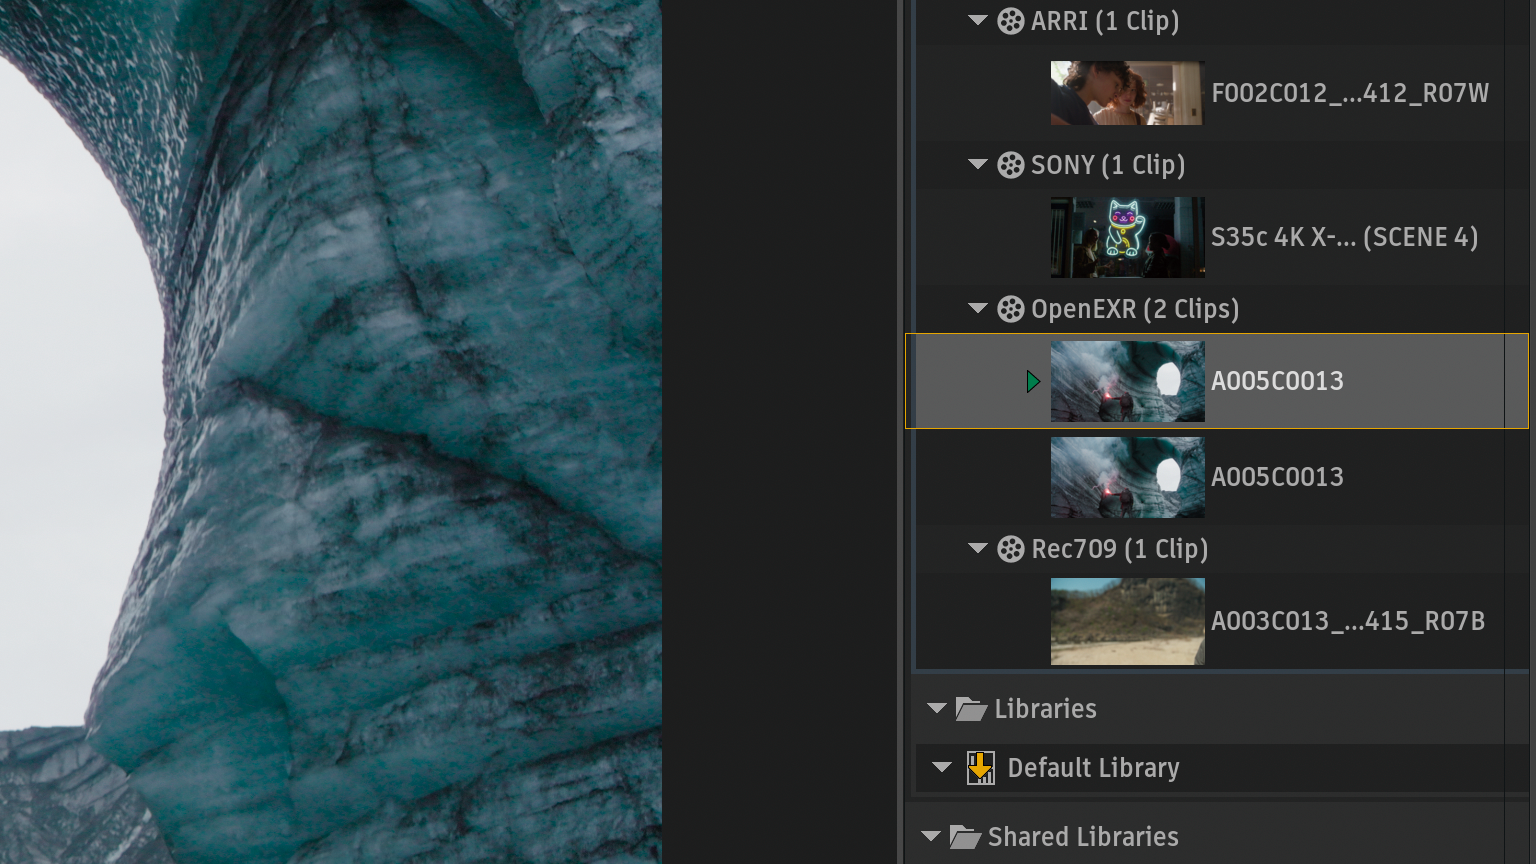Click the film reel icon beside OpenEXR
This screenshot has width=1536, height=864.
(1011, 309)
